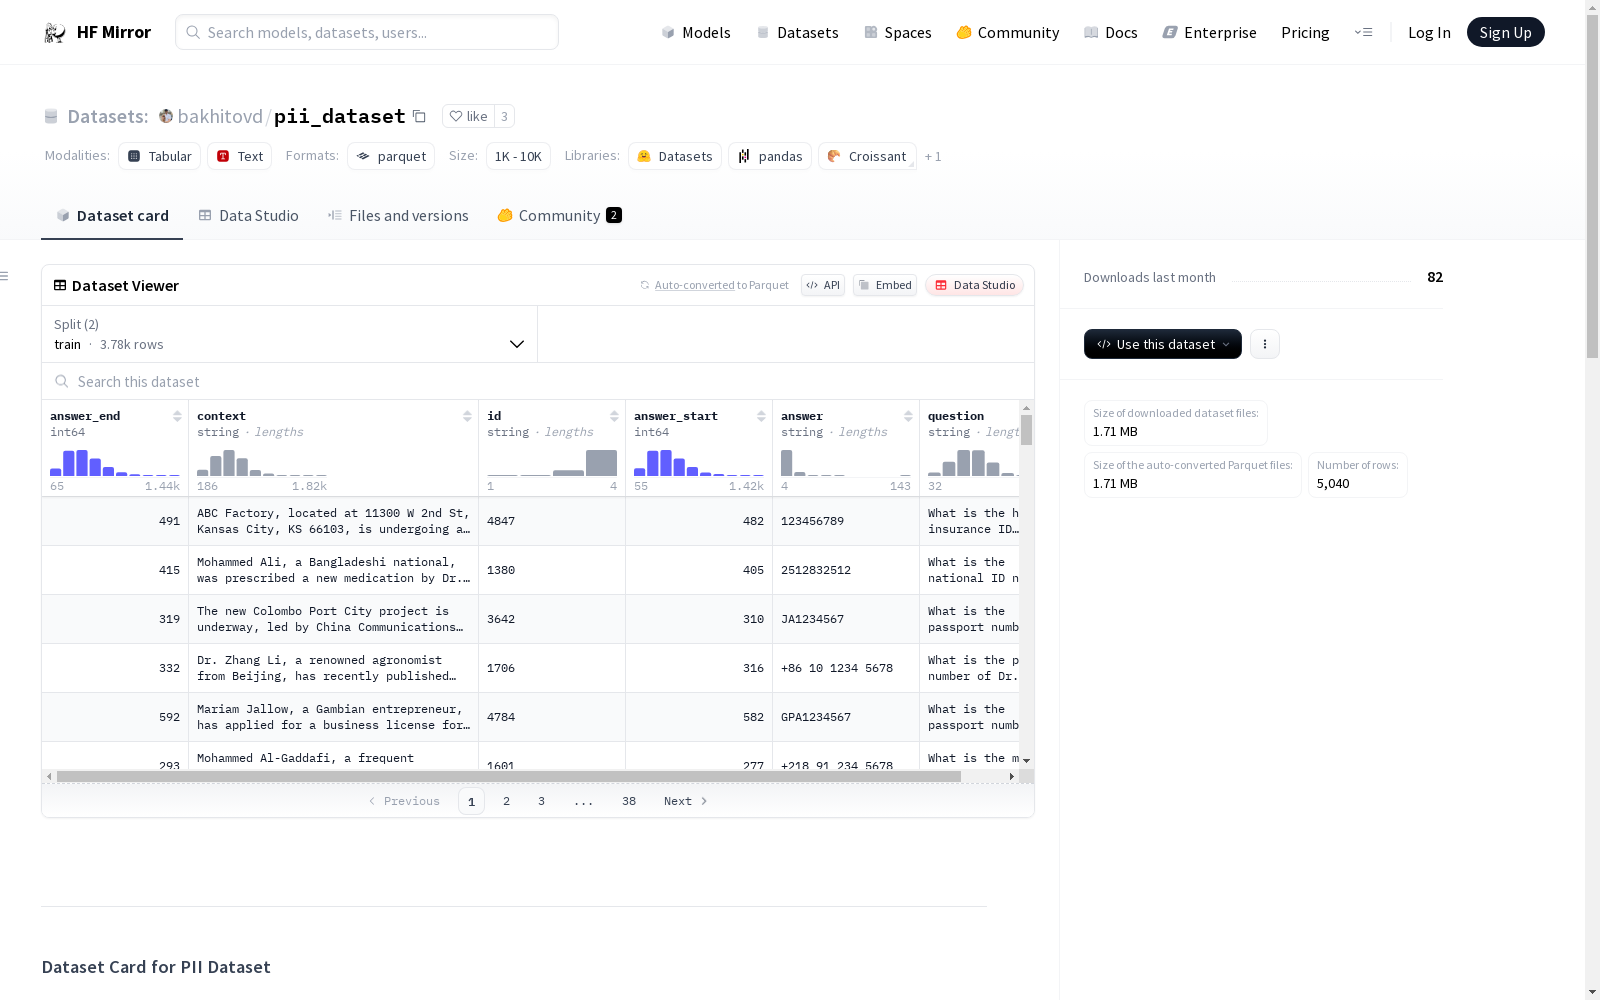Focus the search models, datasets, users field
The height and width of the screenshot is (1000, 1600).
coord(367,32)
